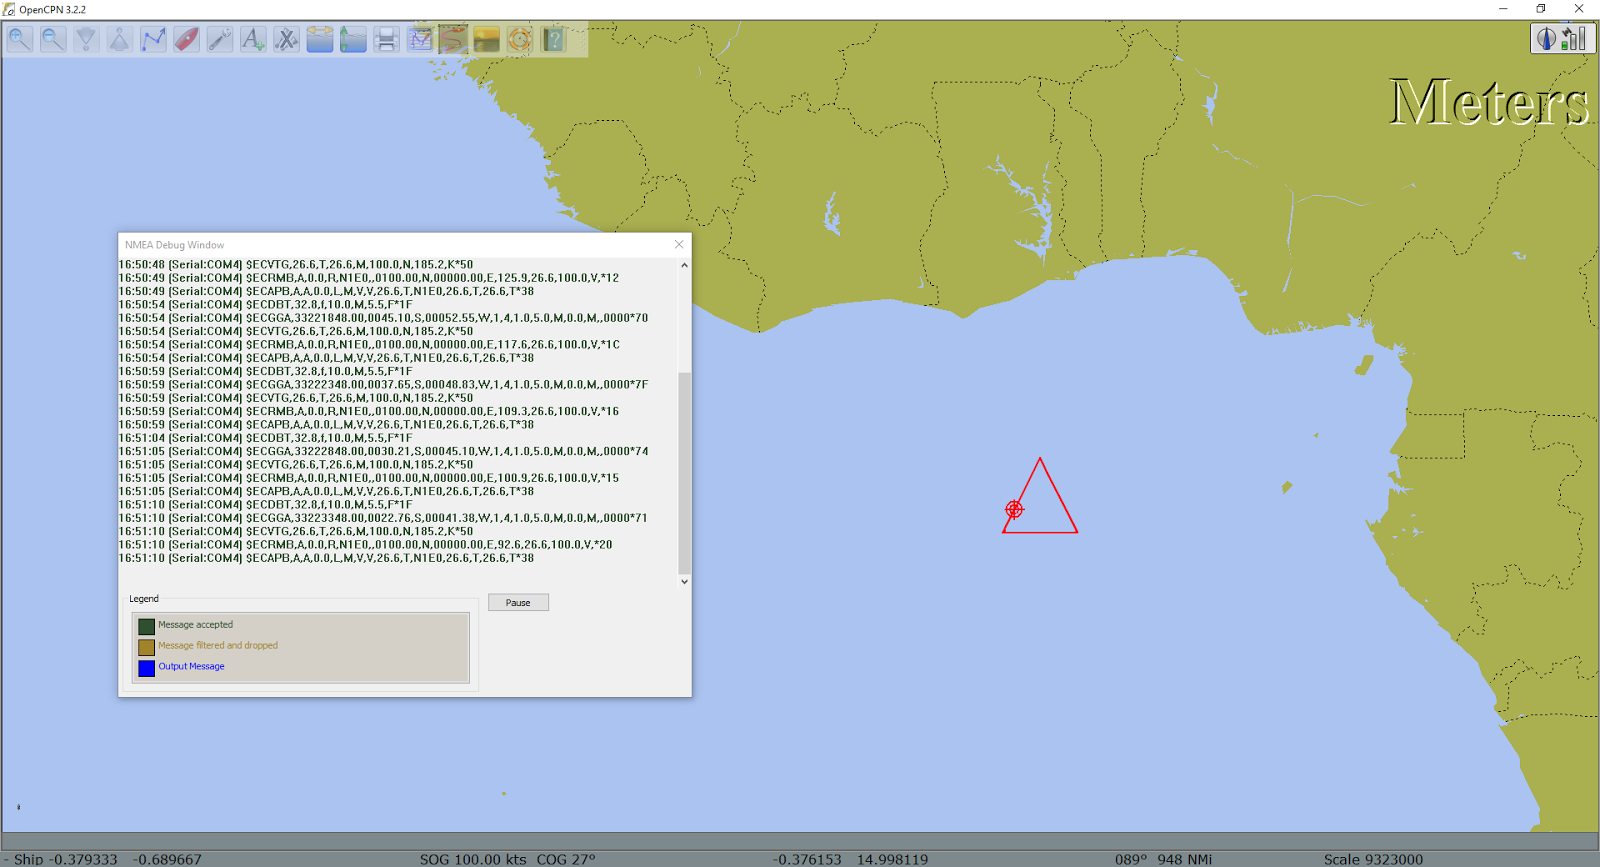Click the 'Message filtered and dropped' legend label

pyautogui.click(x=218, y=646)
